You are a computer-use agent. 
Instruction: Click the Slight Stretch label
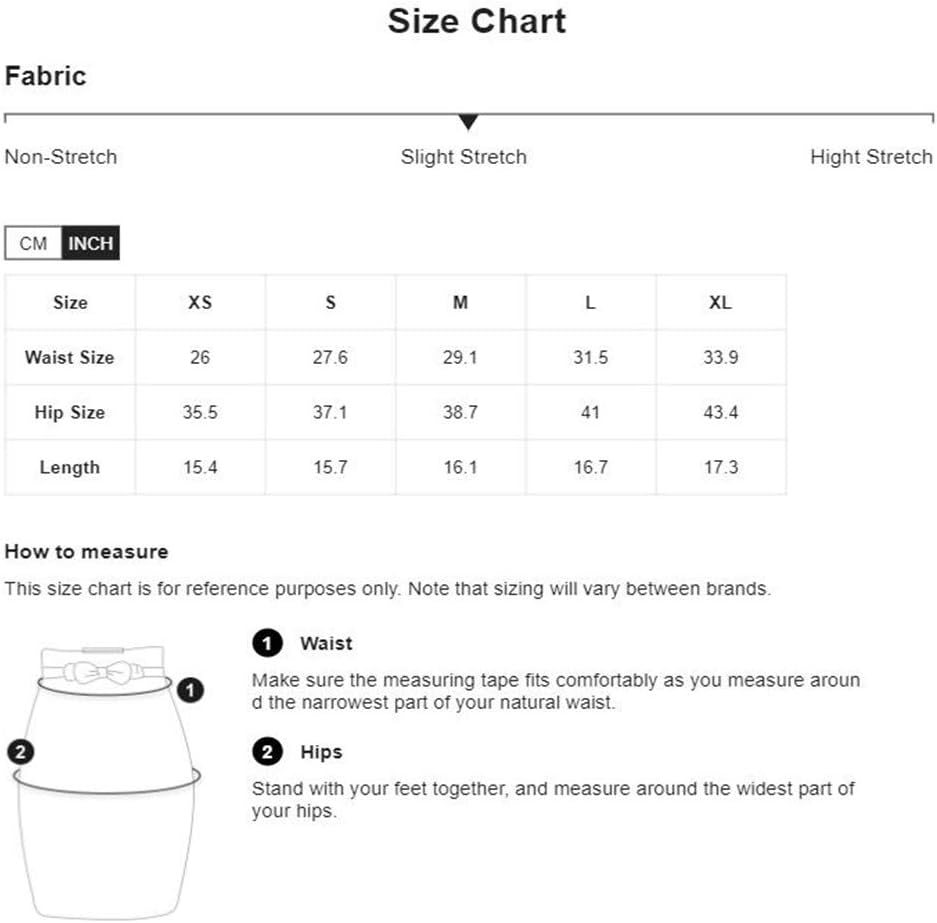(463, 157)
